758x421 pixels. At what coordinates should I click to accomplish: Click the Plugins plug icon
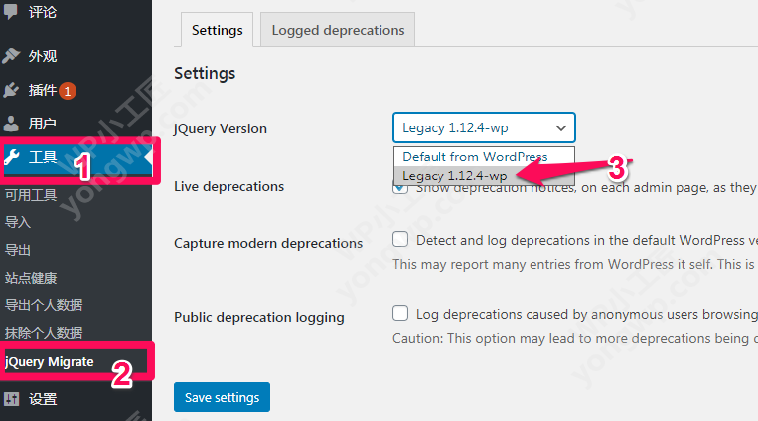[12, 90]
